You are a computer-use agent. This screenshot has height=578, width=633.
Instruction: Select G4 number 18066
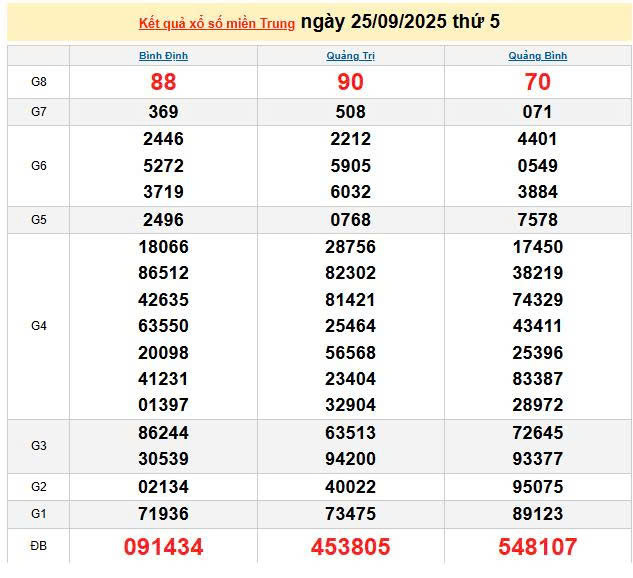tap(163, 247)
